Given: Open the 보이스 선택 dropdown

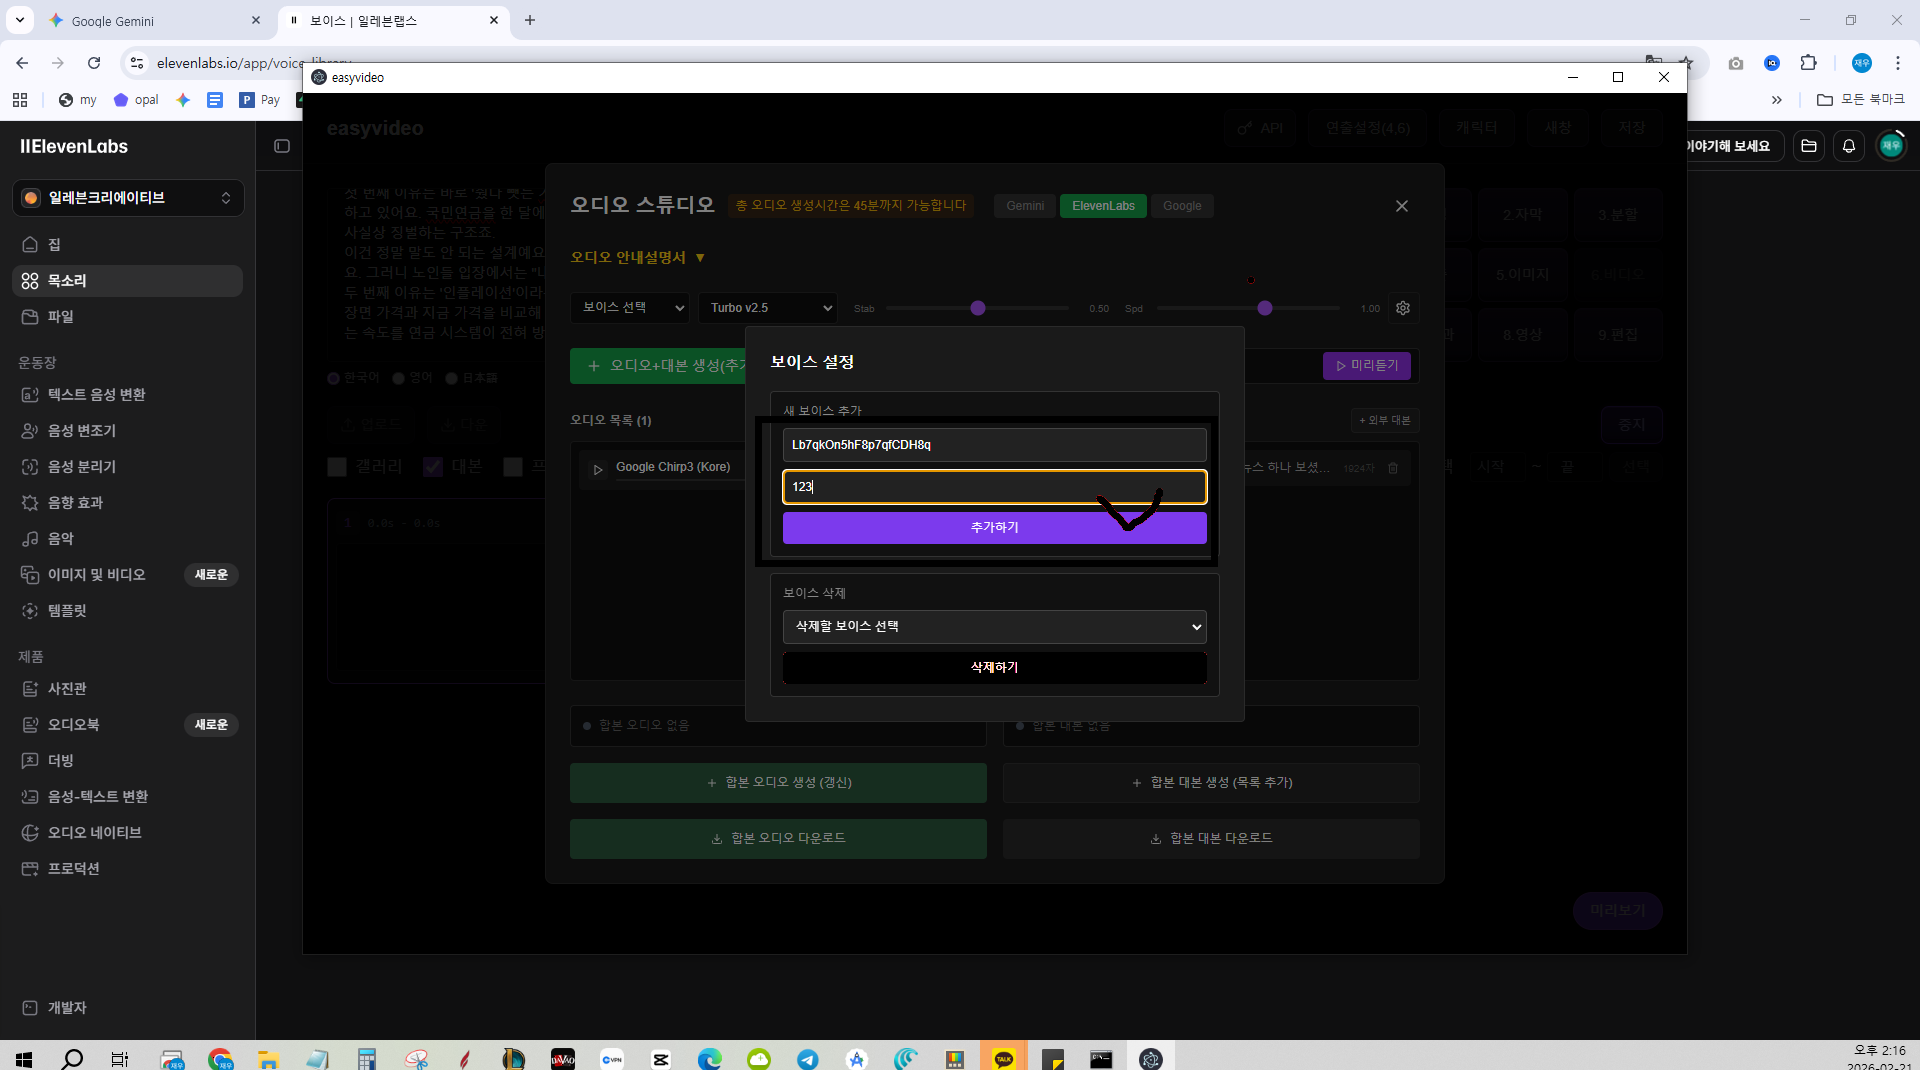Looking at the screenshot, I should click(x=632, y=308).
